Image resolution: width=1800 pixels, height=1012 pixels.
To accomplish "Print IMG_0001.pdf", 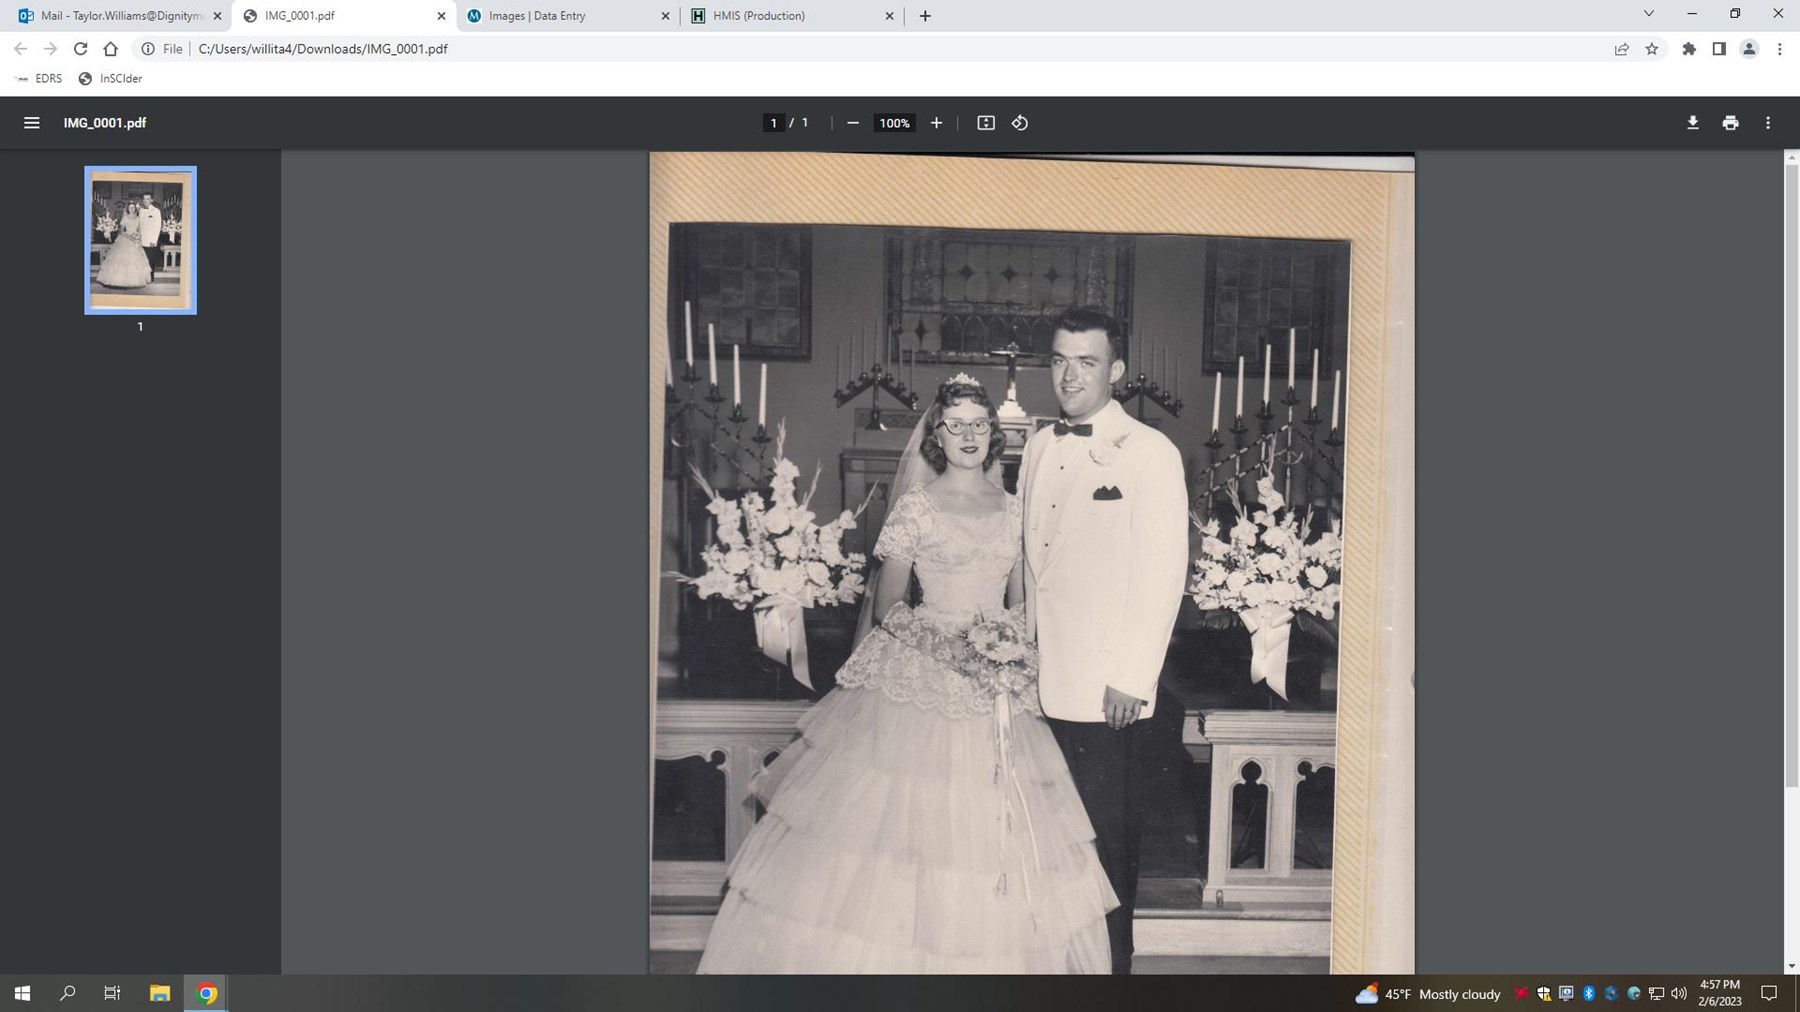I will pyautogui.click(x=1730, y=122).
